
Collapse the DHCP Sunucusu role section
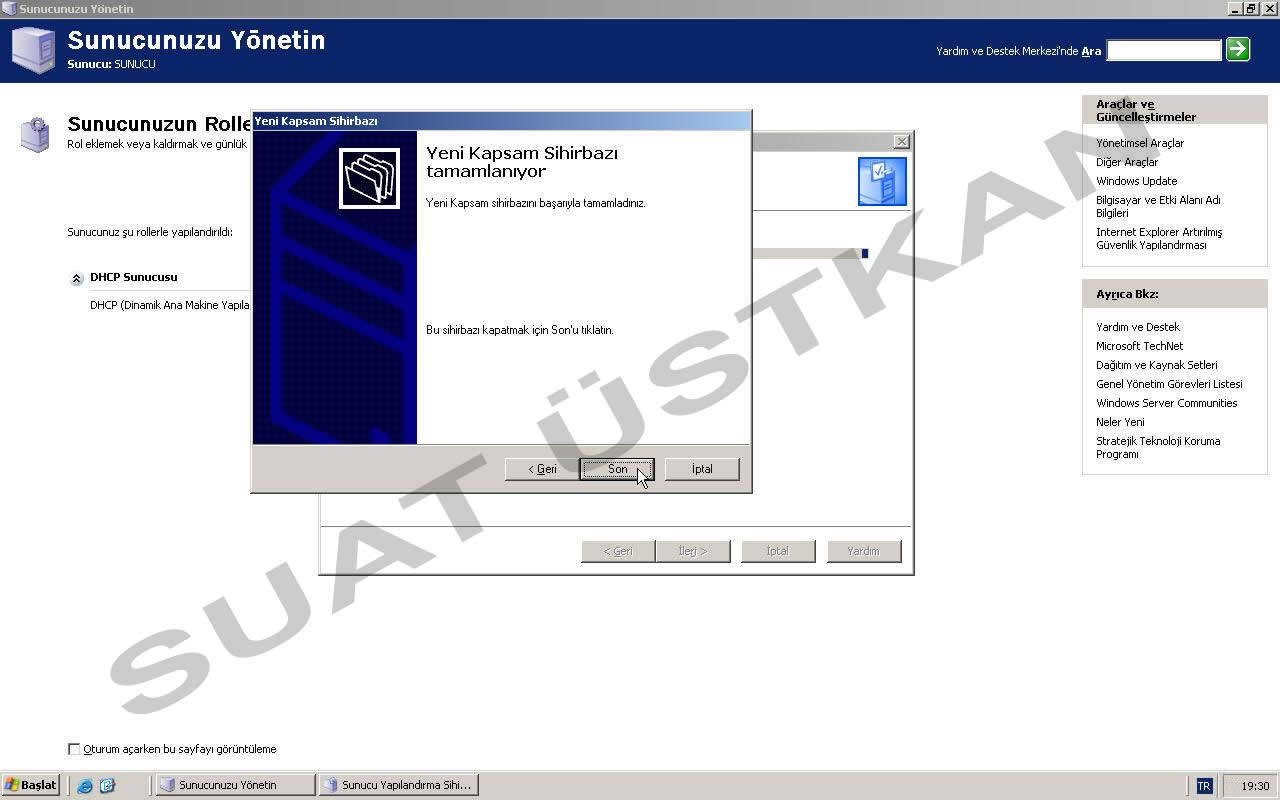pyautogui.click(x=77, y=278)
